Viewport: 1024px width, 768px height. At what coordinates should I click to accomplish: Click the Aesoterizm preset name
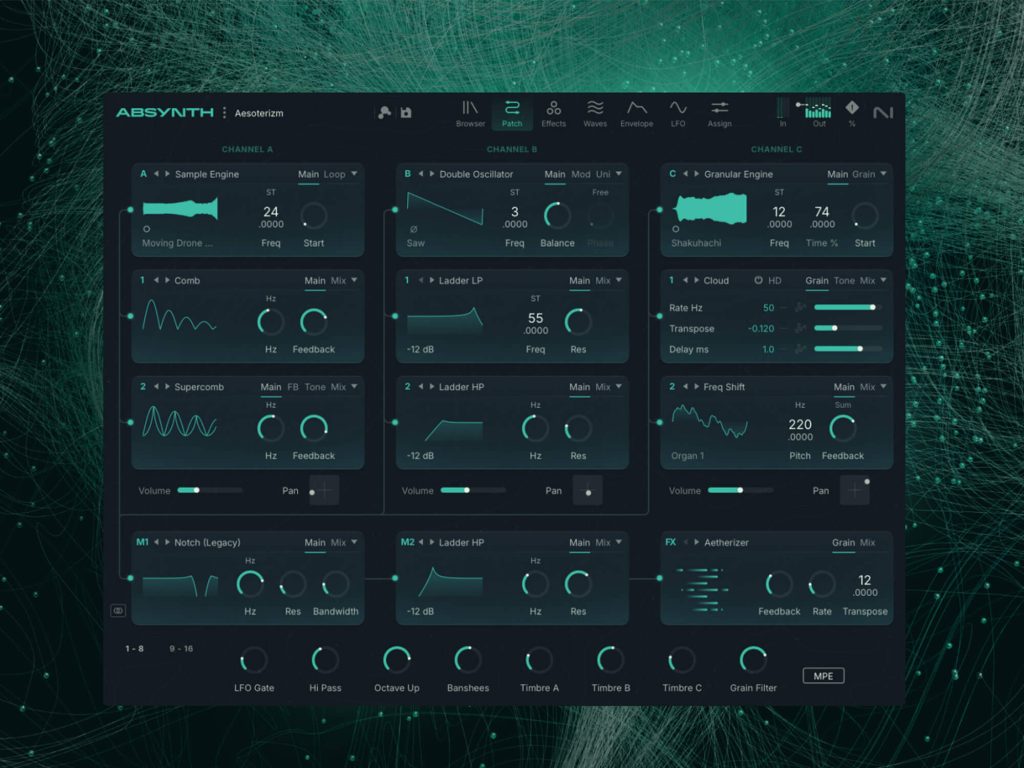pos(259,113)
